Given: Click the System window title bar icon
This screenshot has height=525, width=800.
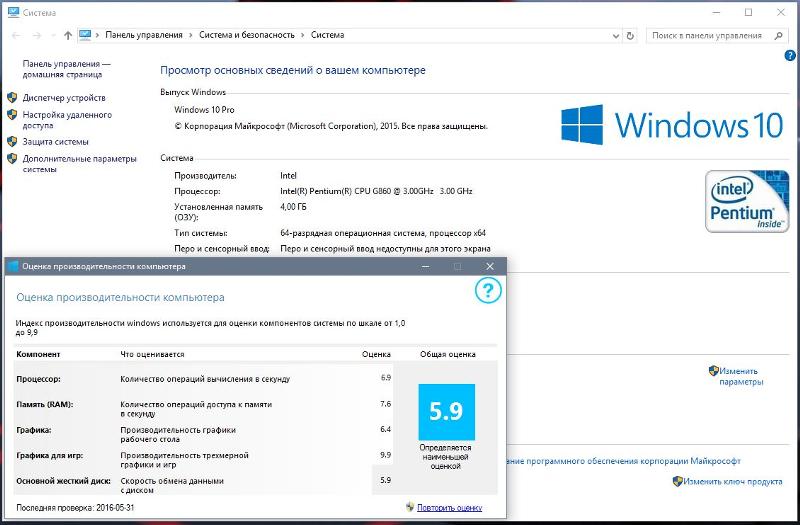Looking at the screenshot, I should pyautogui.click(x=14, y=12).
